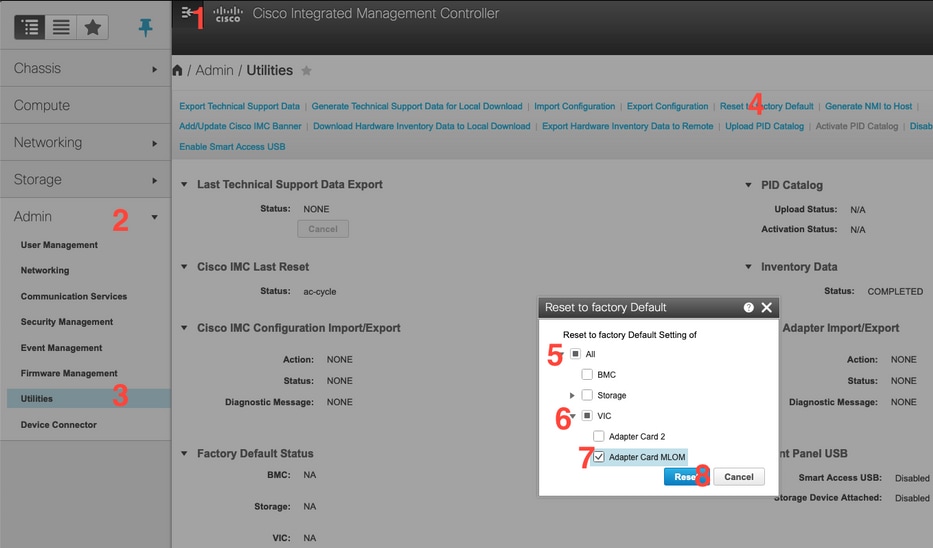Expand the Storage menu arrow in sidebar
The image size is (933, 548).
tap(154, 180)
